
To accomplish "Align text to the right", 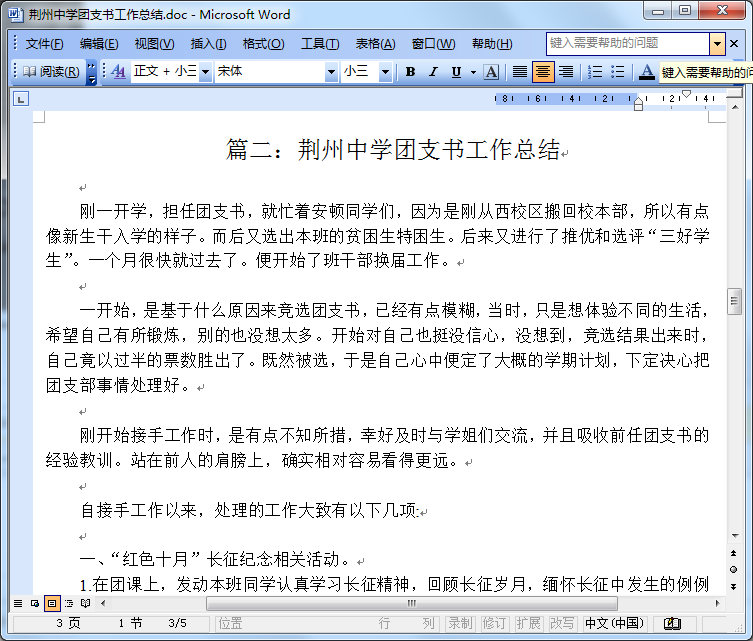I will coord(566,72).
